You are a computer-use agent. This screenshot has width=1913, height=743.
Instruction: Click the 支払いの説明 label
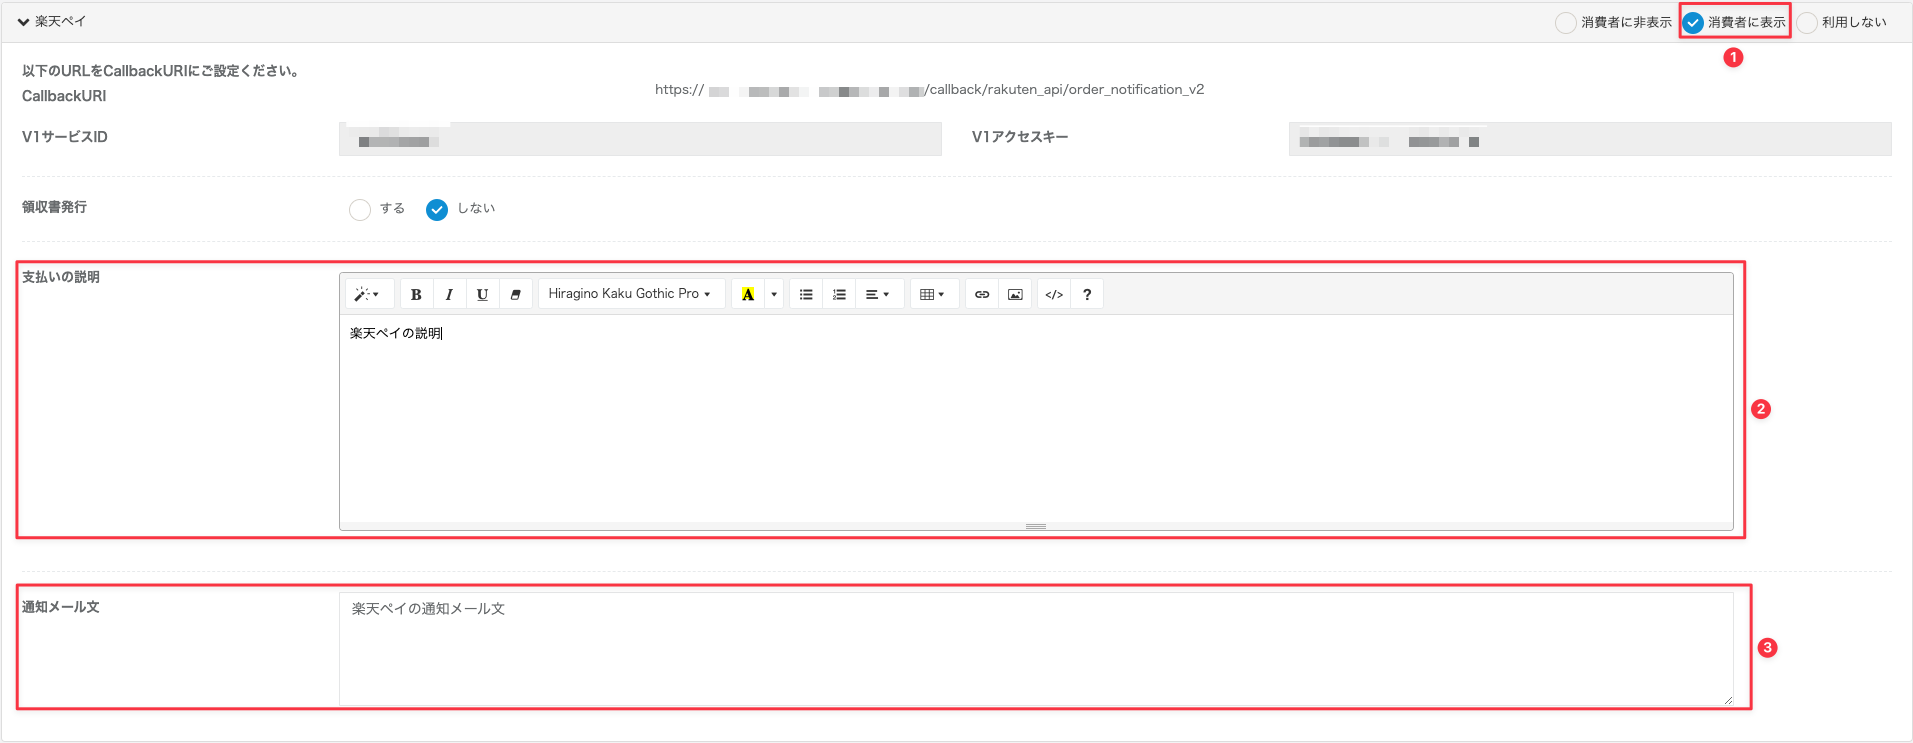(61, 277)
